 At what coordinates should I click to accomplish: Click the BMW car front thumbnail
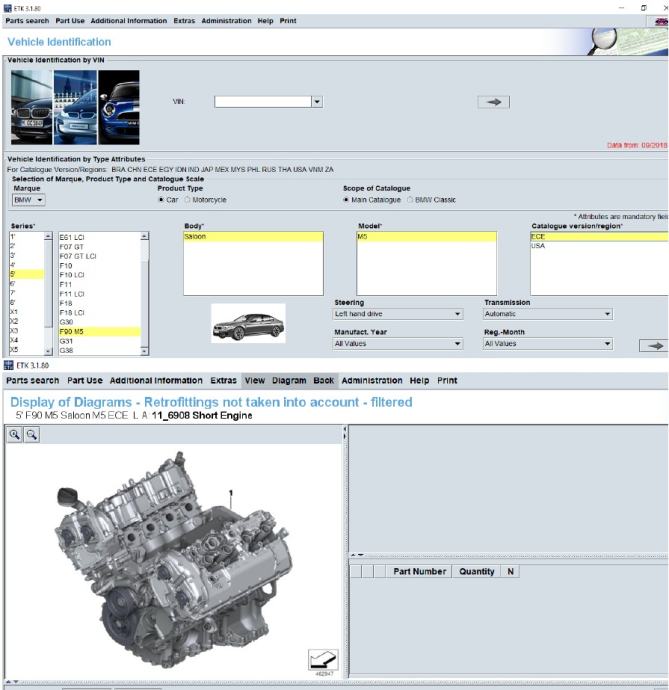pos(31,107)
